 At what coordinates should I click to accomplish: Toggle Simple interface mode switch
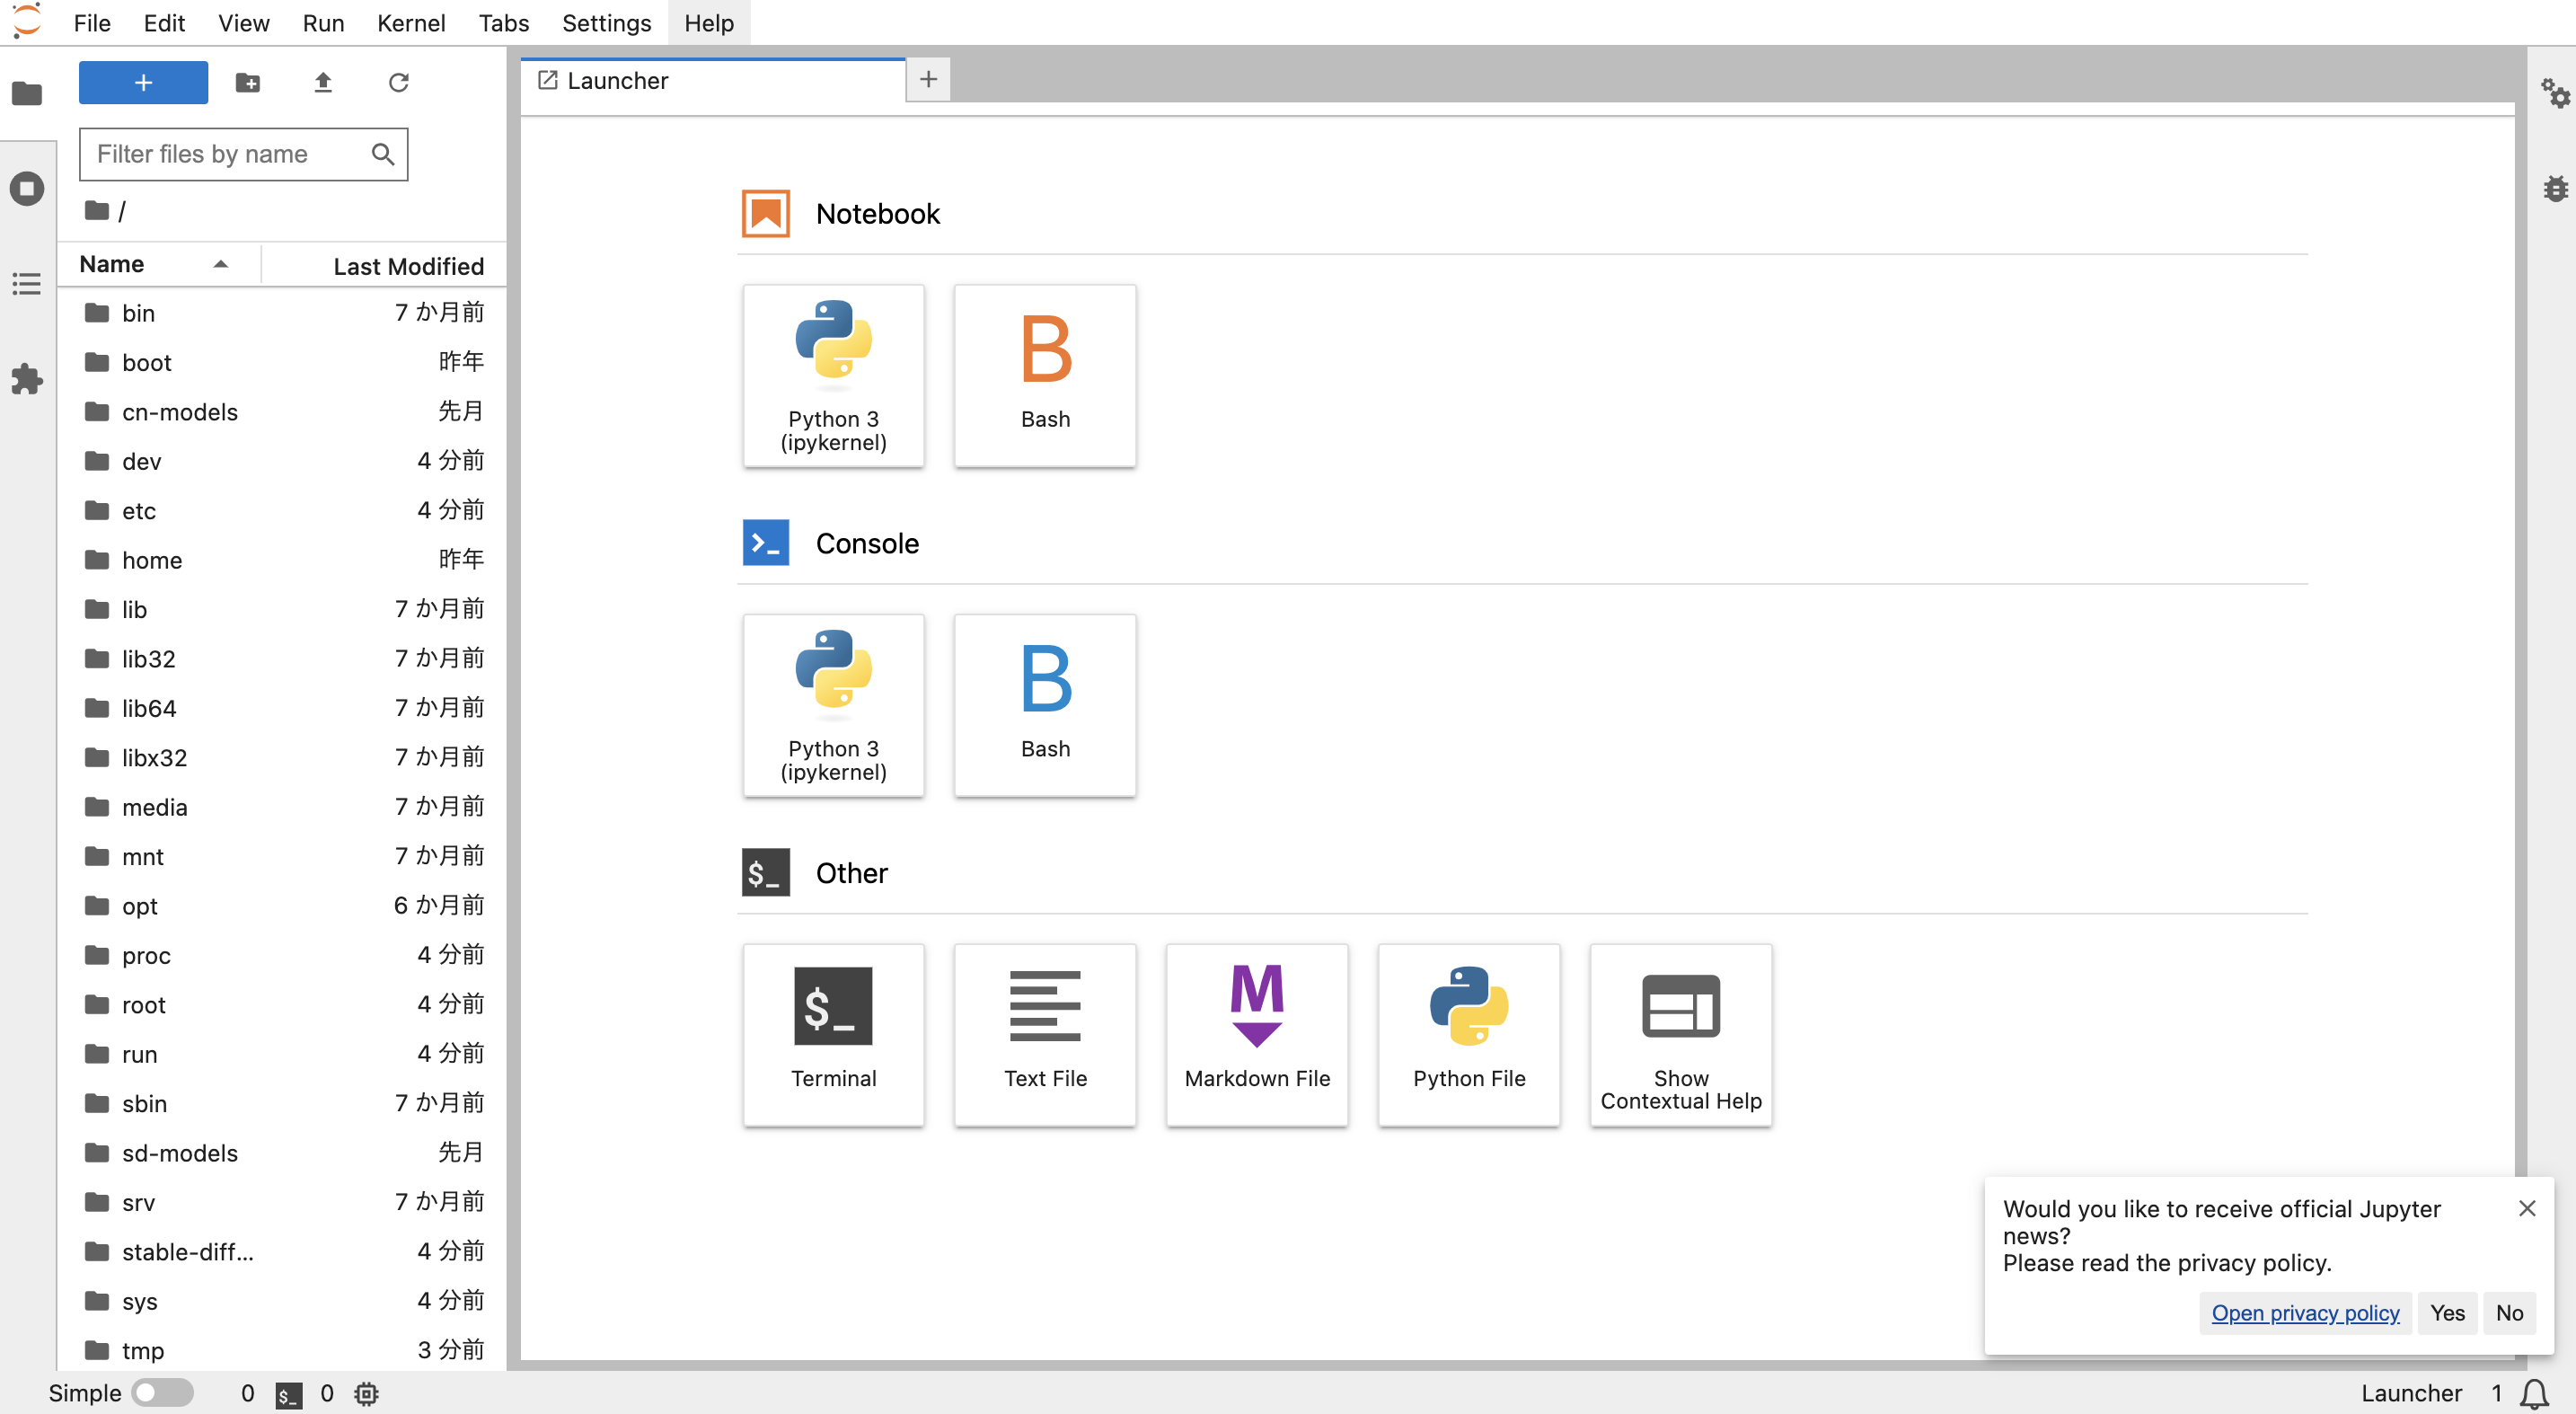pos(163,1393)
